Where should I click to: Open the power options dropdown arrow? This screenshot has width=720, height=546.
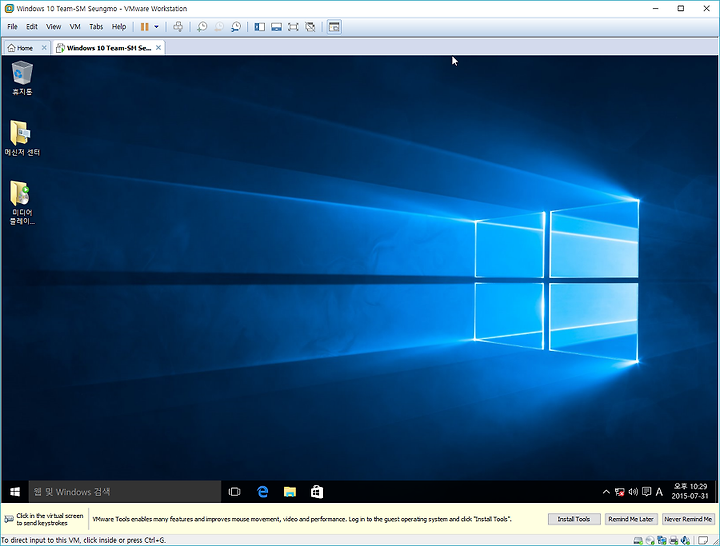pos(157,27)
